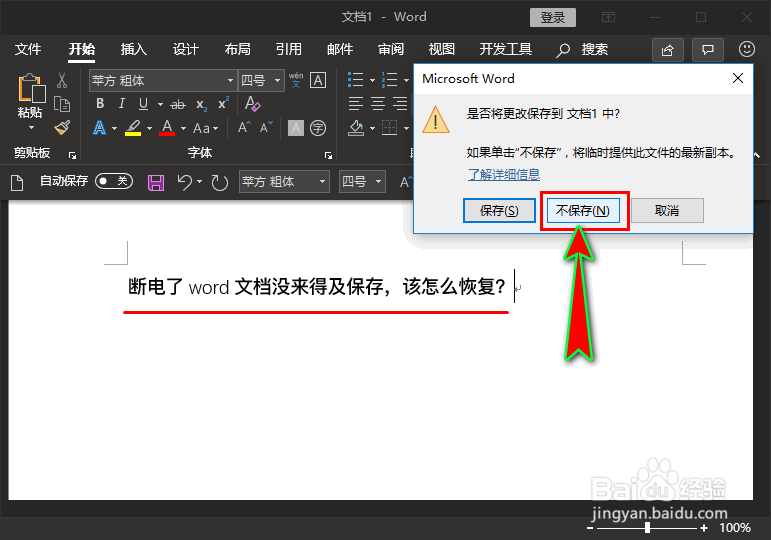Open text effects dropdown arrow
771x540 pixels.
coord(115,129)
